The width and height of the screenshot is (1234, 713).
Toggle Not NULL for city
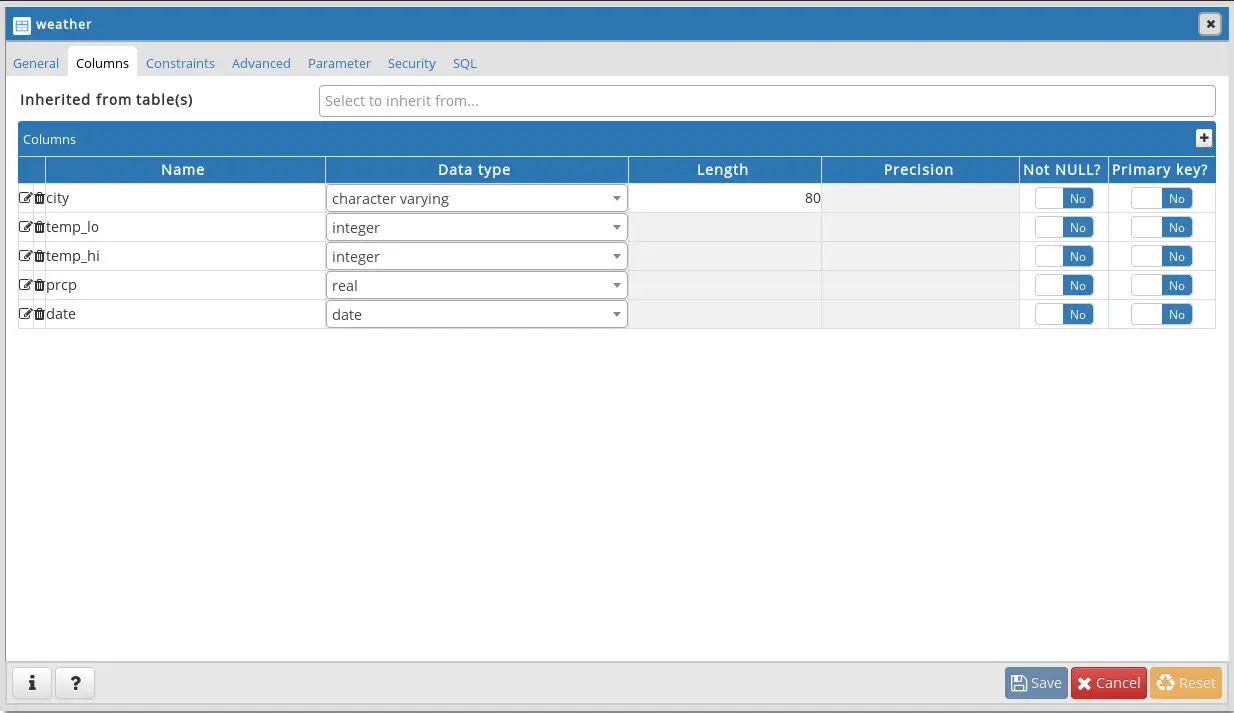(x=1064, y=198)
